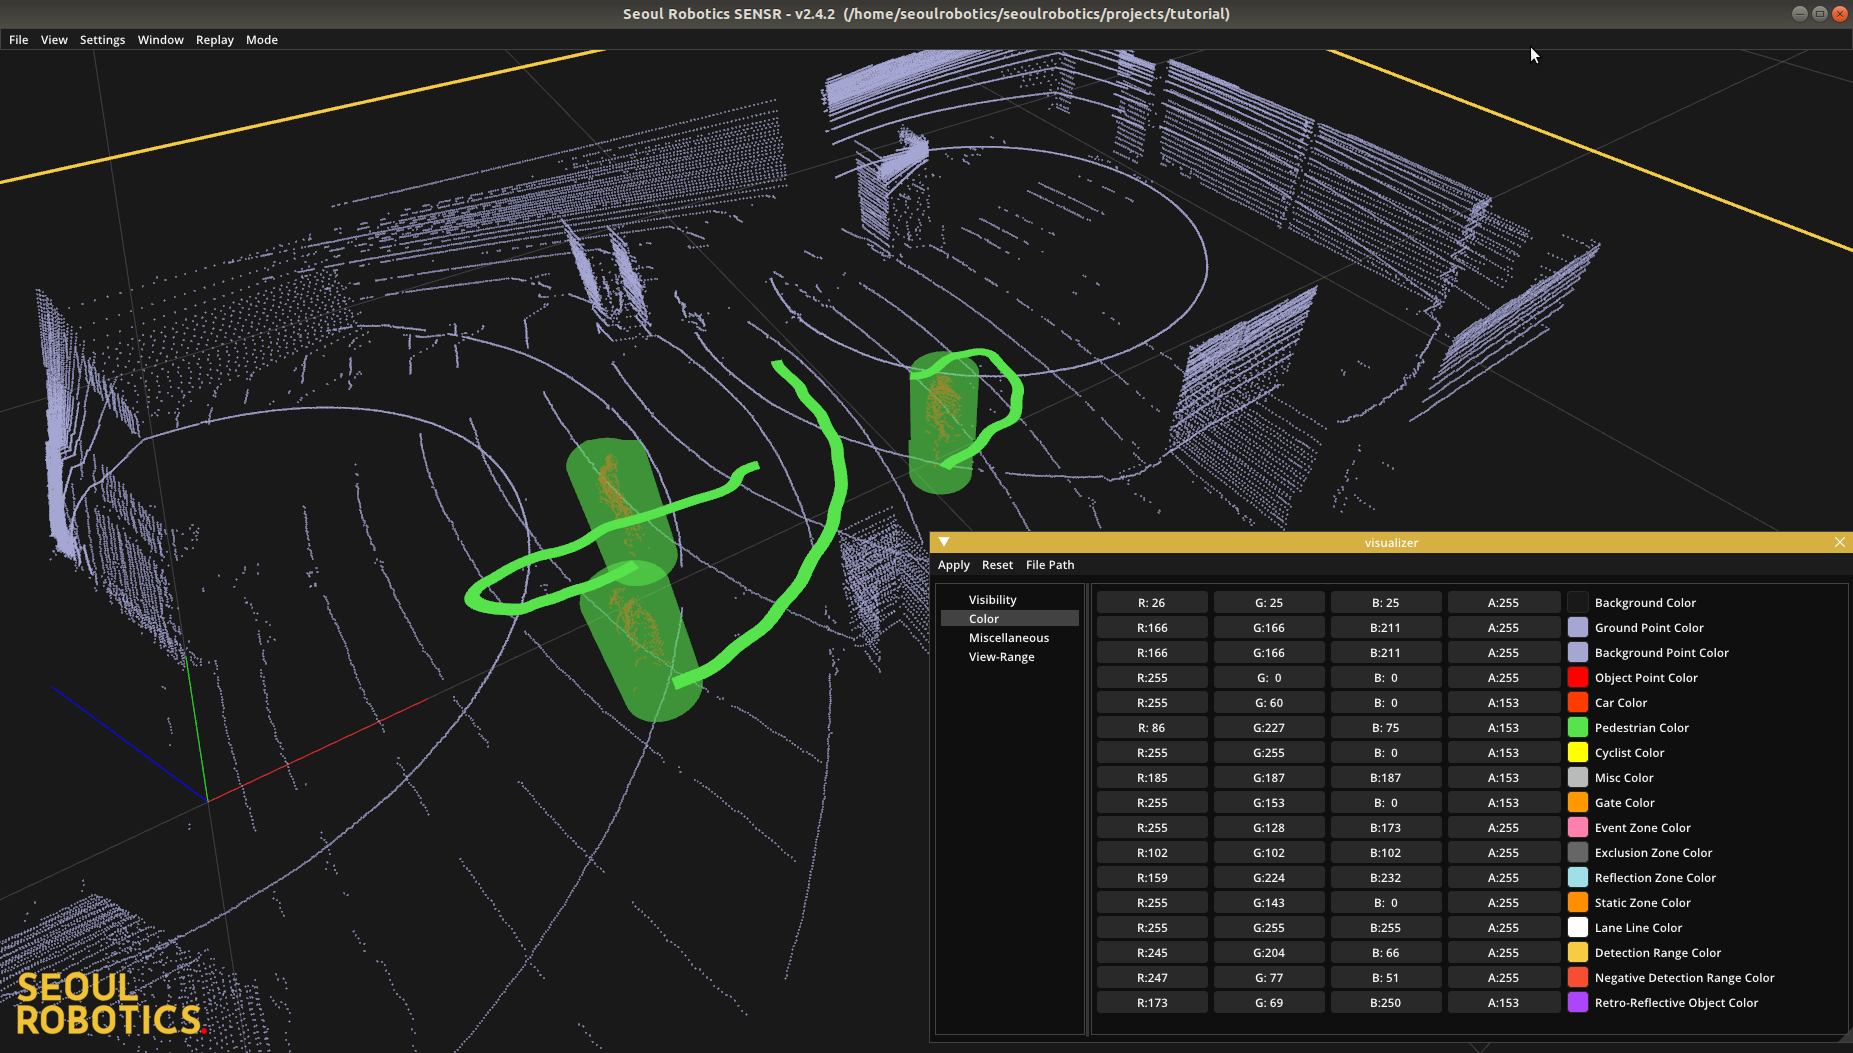The height and width of the screenshot is (1053, 1853).
Task: Click the R:102 field of Exclusion Zone Color
Action: pyautogui.click(x=1152, y=853)
